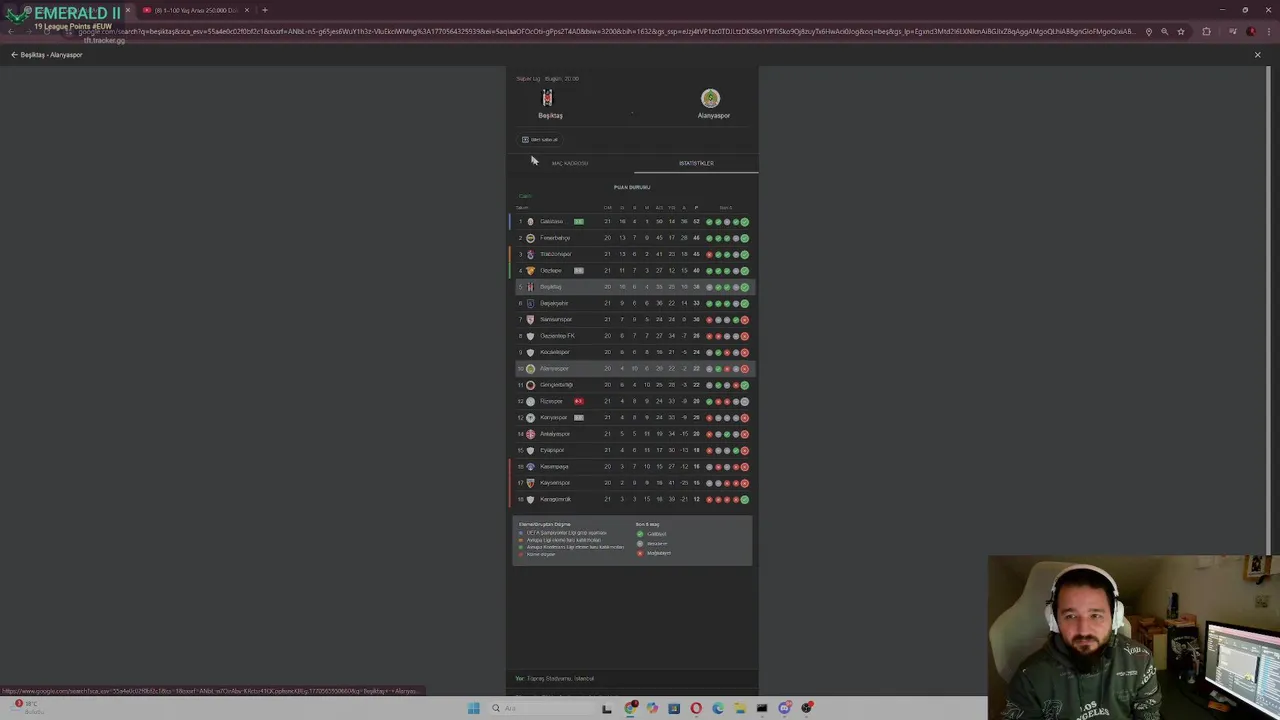Viewport: 1280px width, 720px height.
Task: Click Trabzonspor team name in table
Action: 556,254
